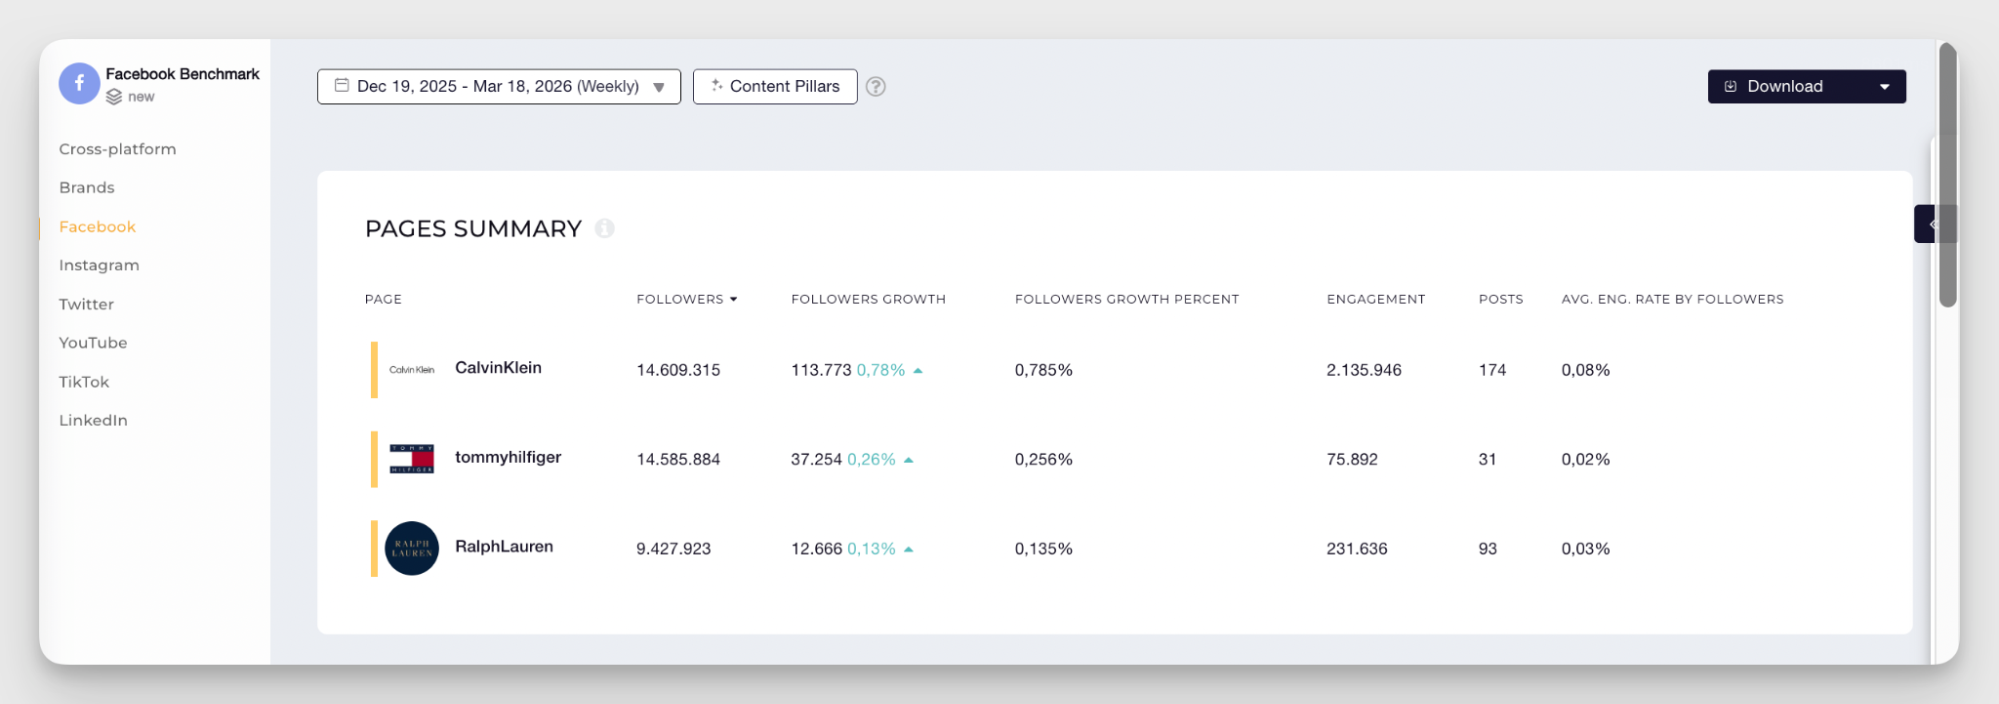Click the Avg. Eng. Rate by Followers header
Screen dimensions: 1999x704
[1672, 299]
